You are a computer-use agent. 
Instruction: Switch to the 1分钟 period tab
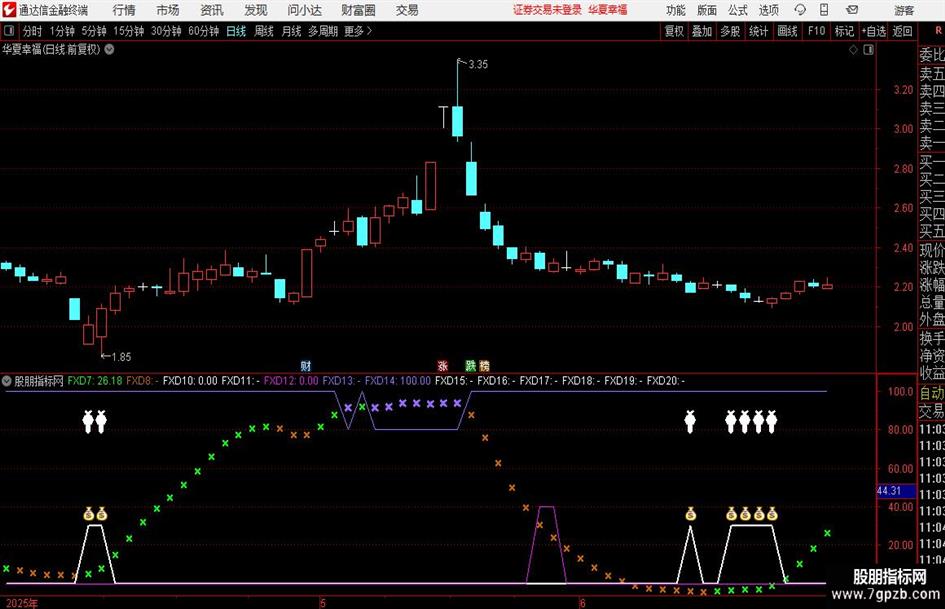62,31
